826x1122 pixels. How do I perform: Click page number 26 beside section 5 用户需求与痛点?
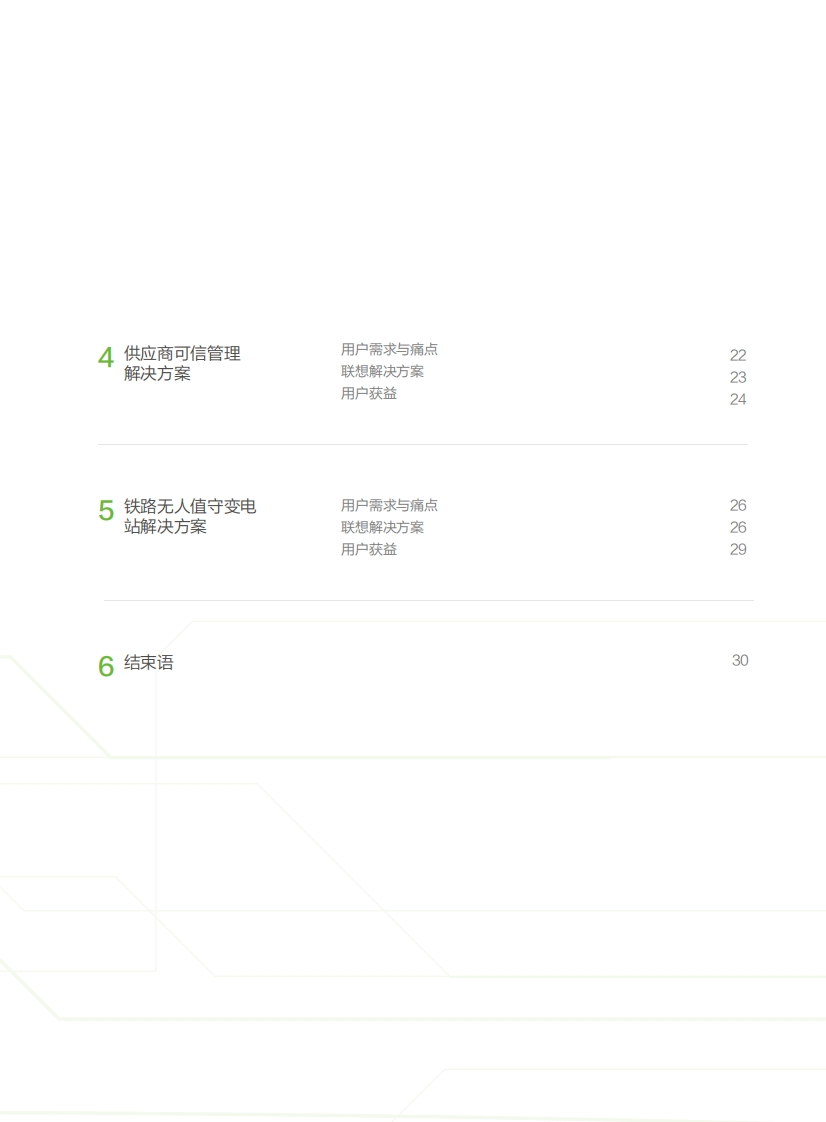point(738,505)
